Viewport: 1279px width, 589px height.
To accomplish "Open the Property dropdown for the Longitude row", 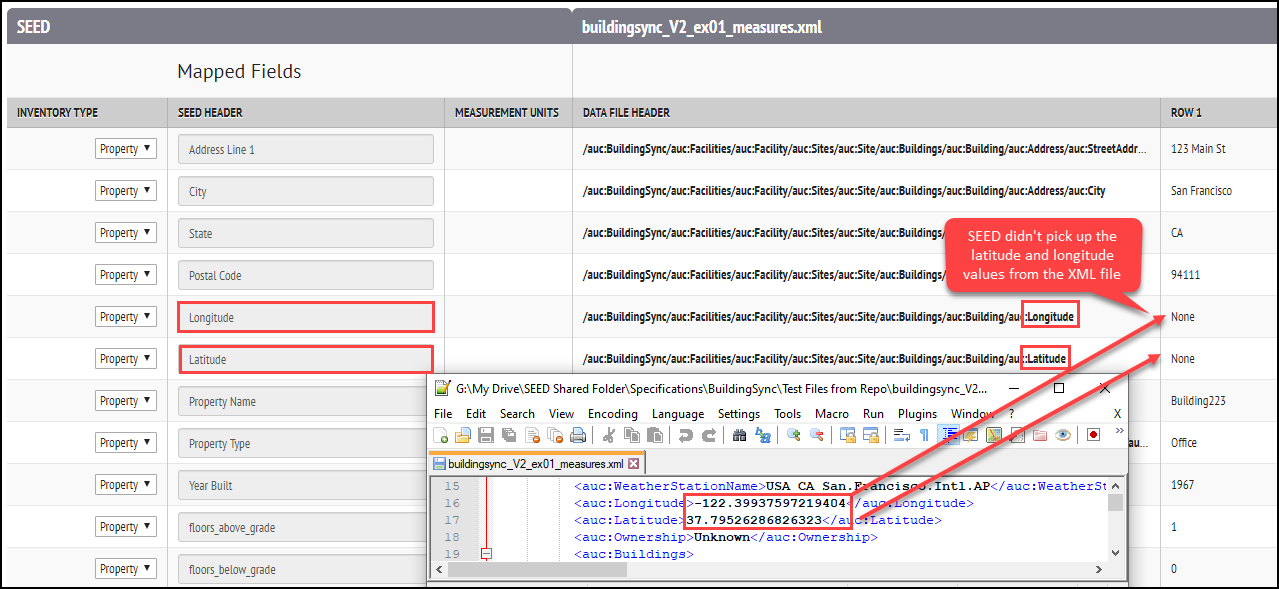I will (x=125, y=316).
